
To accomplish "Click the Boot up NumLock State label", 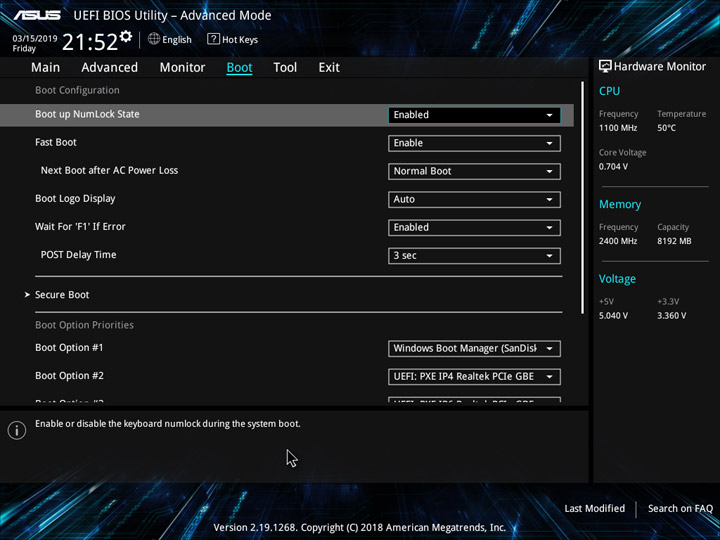I will (x=87, y=114).
